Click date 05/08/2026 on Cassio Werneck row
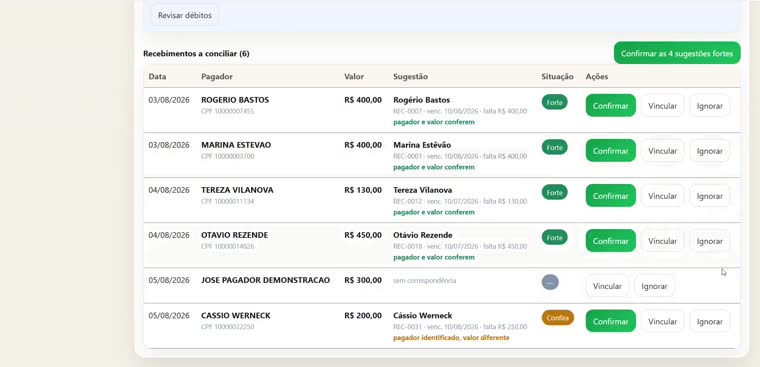 pyautogui.click(x=169, y=316)
